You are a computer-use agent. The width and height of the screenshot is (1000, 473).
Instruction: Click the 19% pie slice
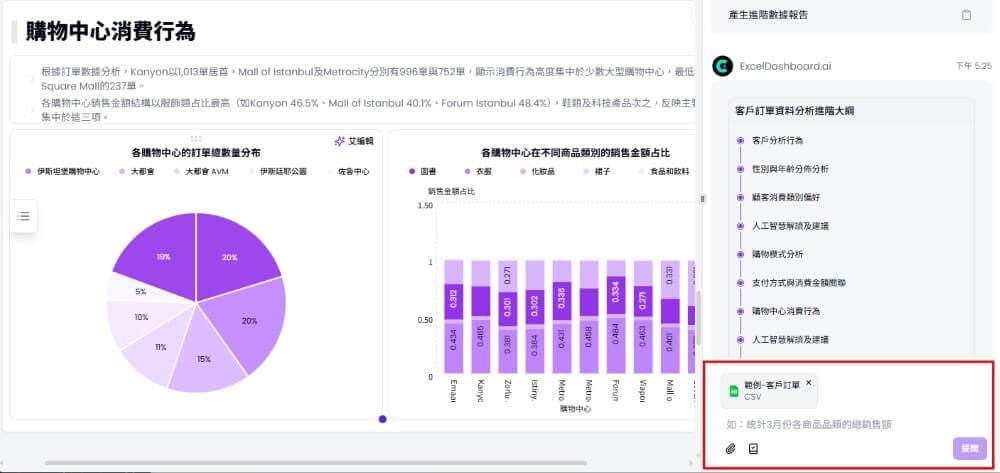pyautogui.click(x=163, y=255)
